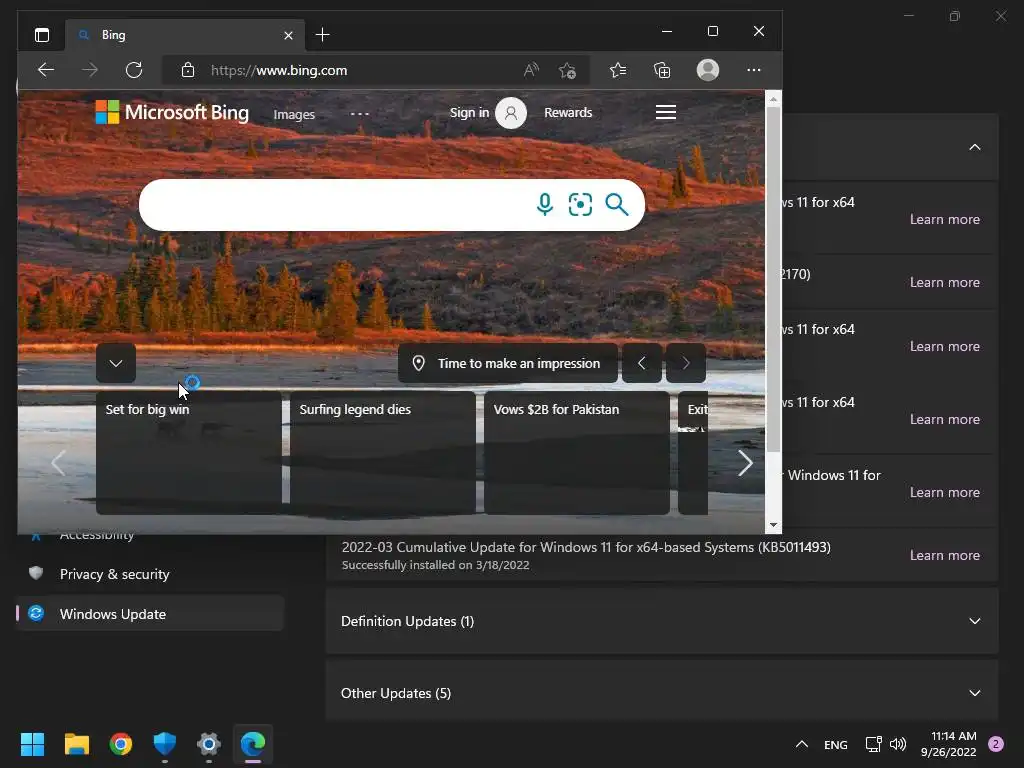Click Edge vertical scrollbar thumb

pos(773,280)
